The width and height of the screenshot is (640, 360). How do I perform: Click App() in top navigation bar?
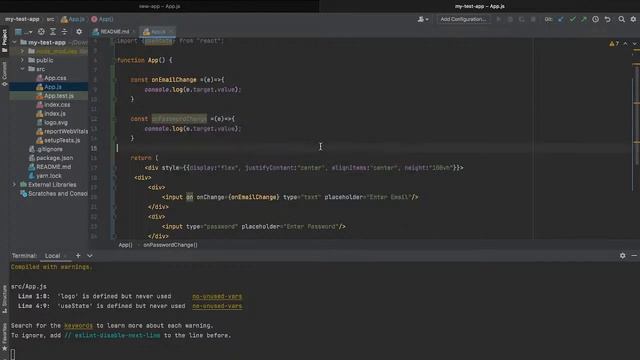(102, 19)
